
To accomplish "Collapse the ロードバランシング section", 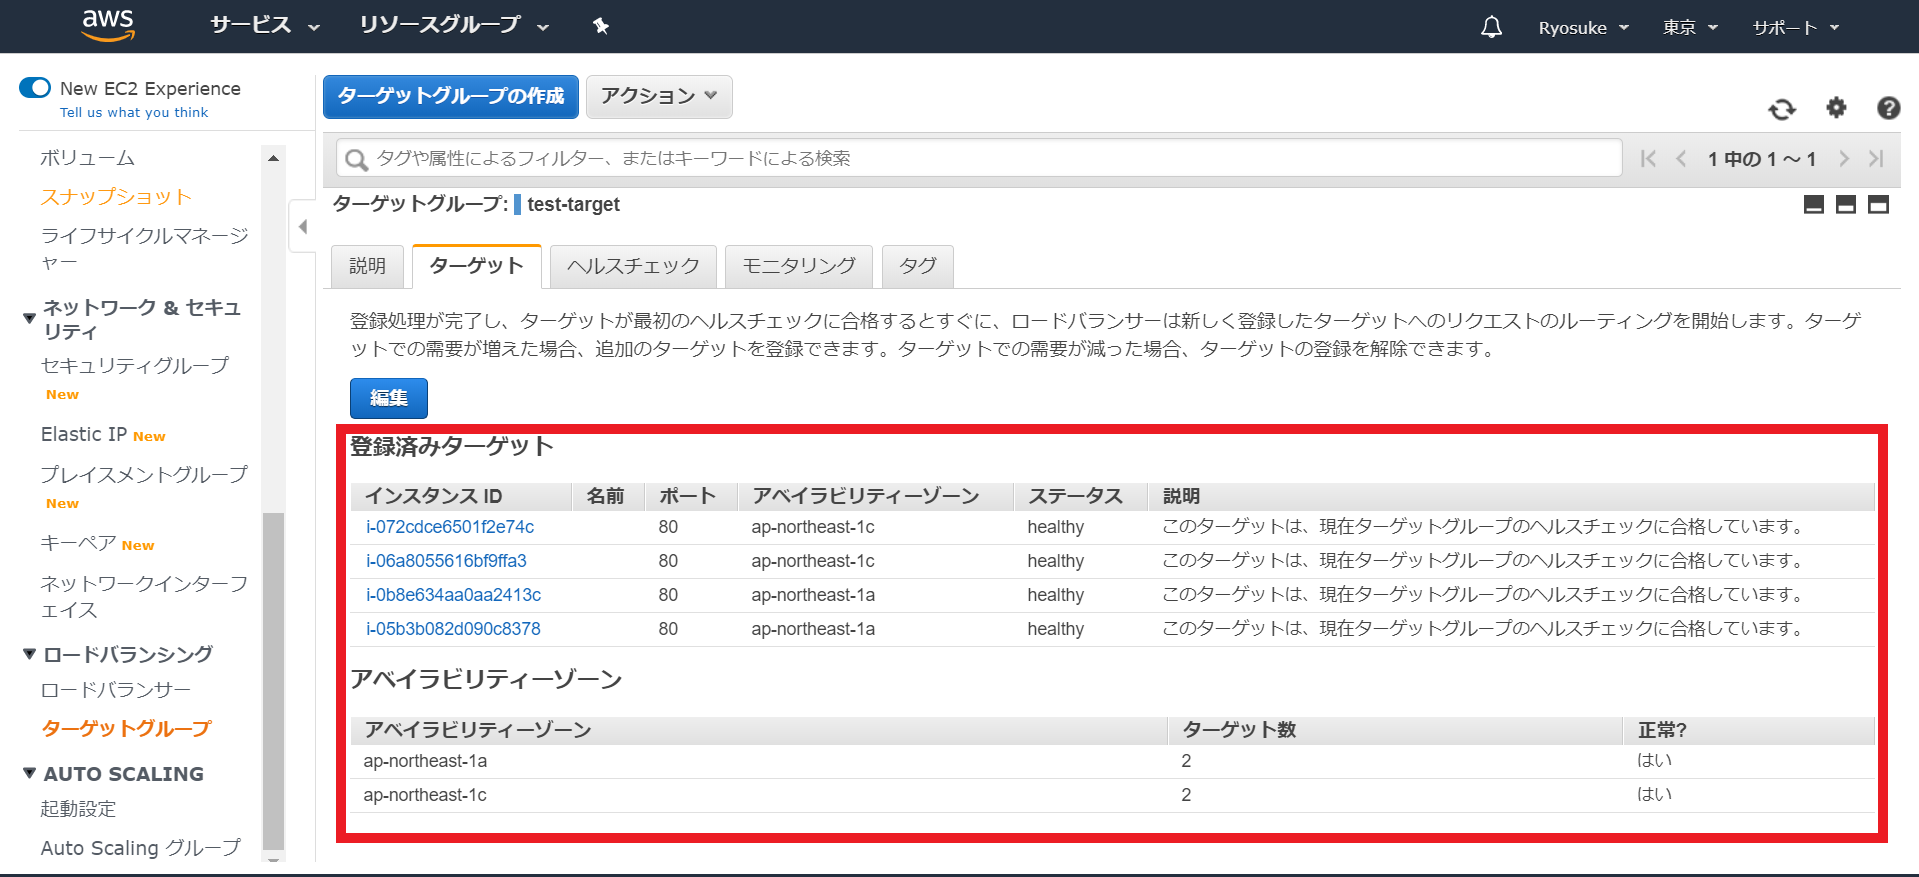I will [29, 654].
